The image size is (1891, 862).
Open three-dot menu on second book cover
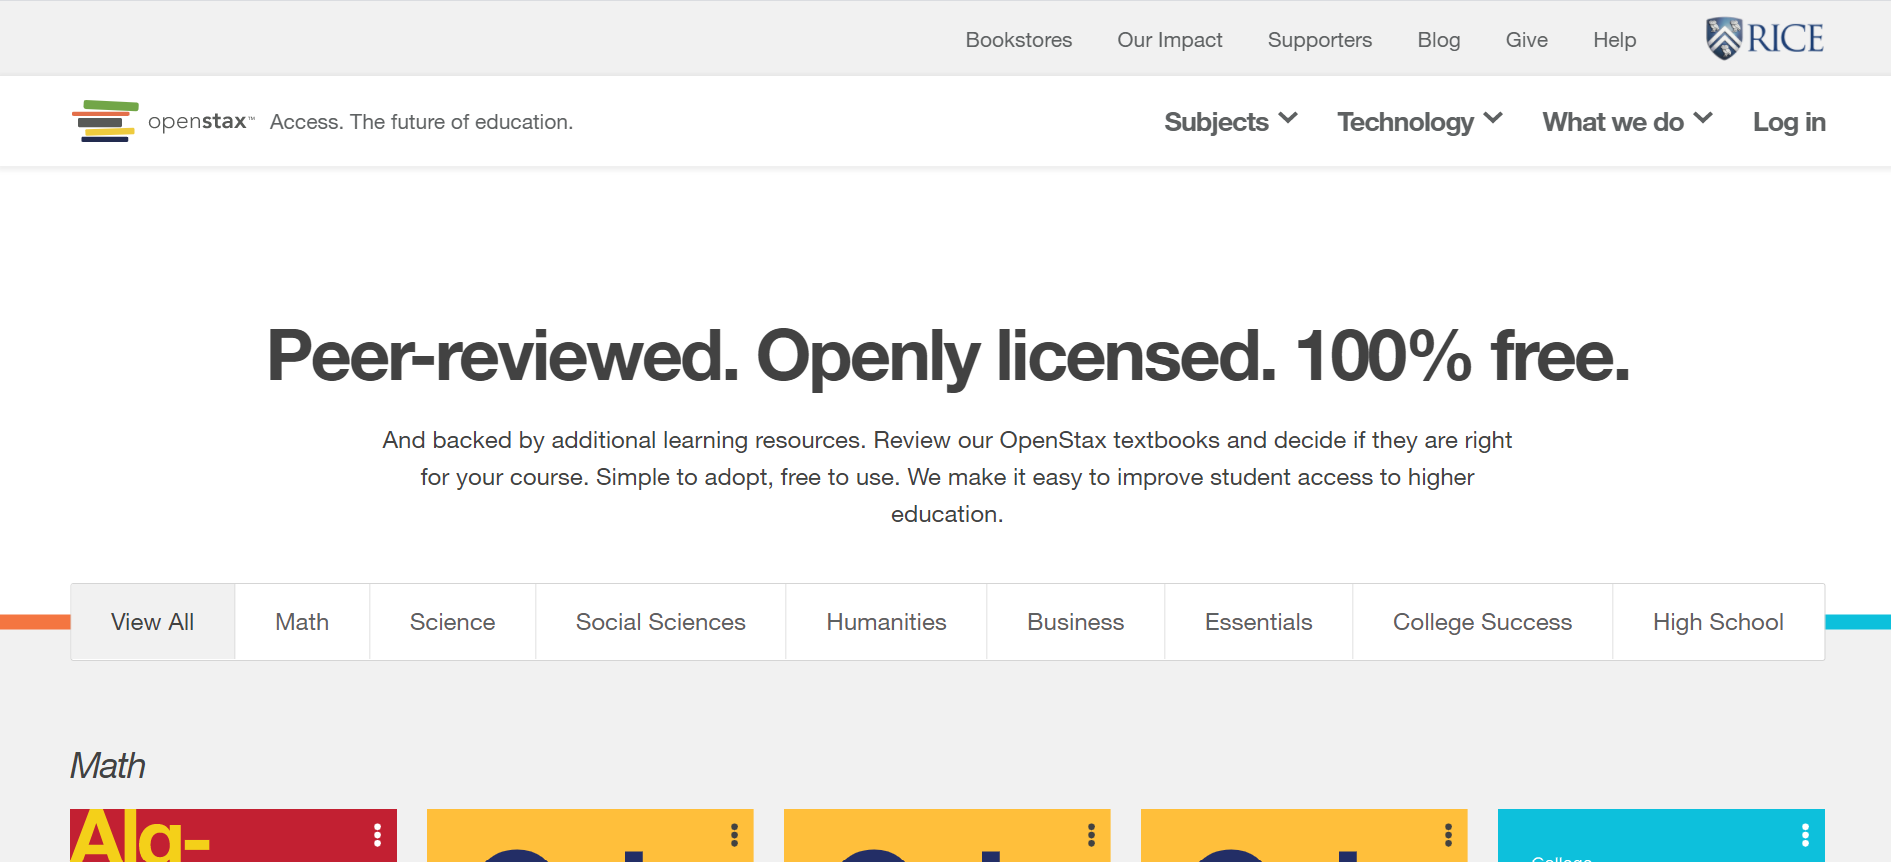(734, 835)
